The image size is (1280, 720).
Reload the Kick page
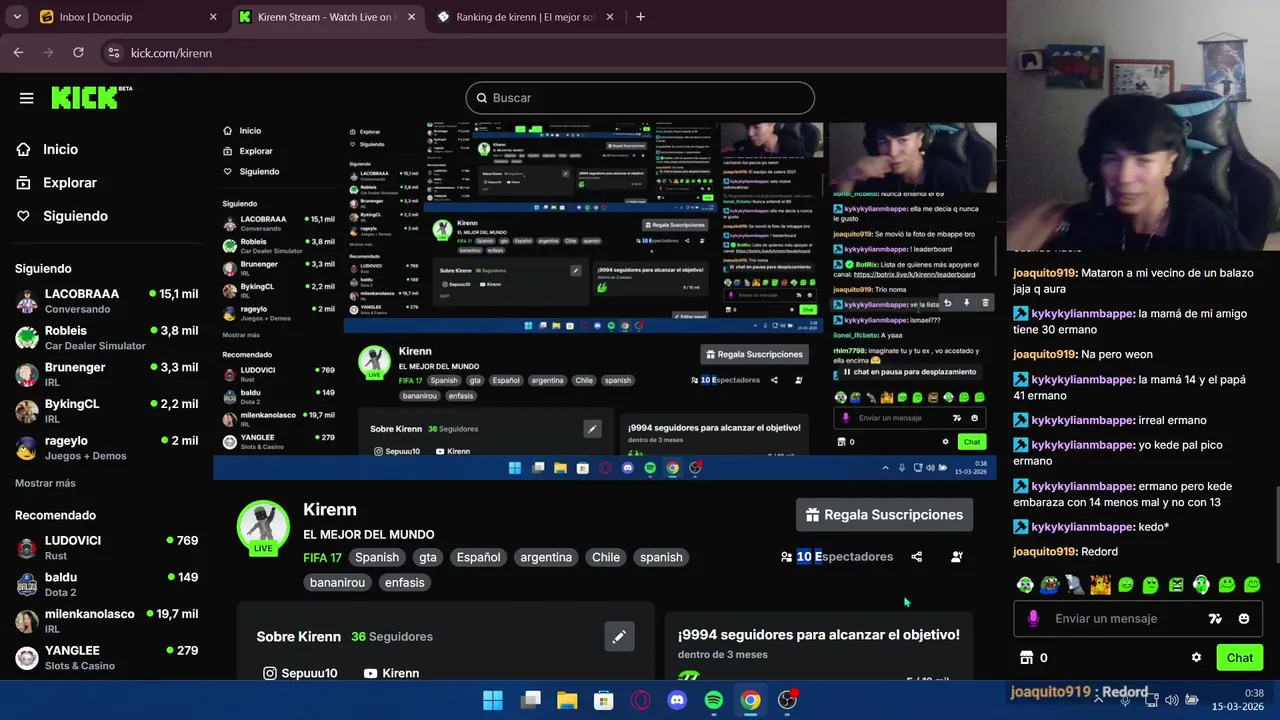point(78,53)
